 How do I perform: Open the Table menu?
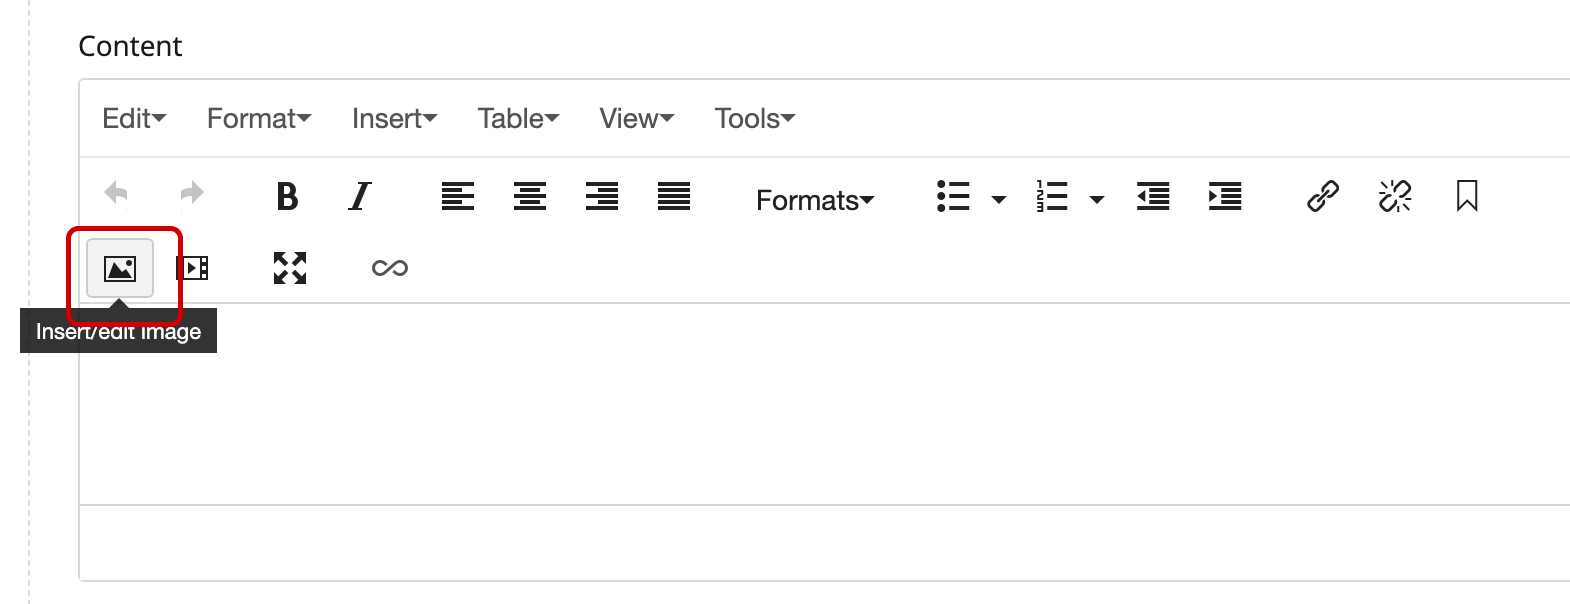517,118
